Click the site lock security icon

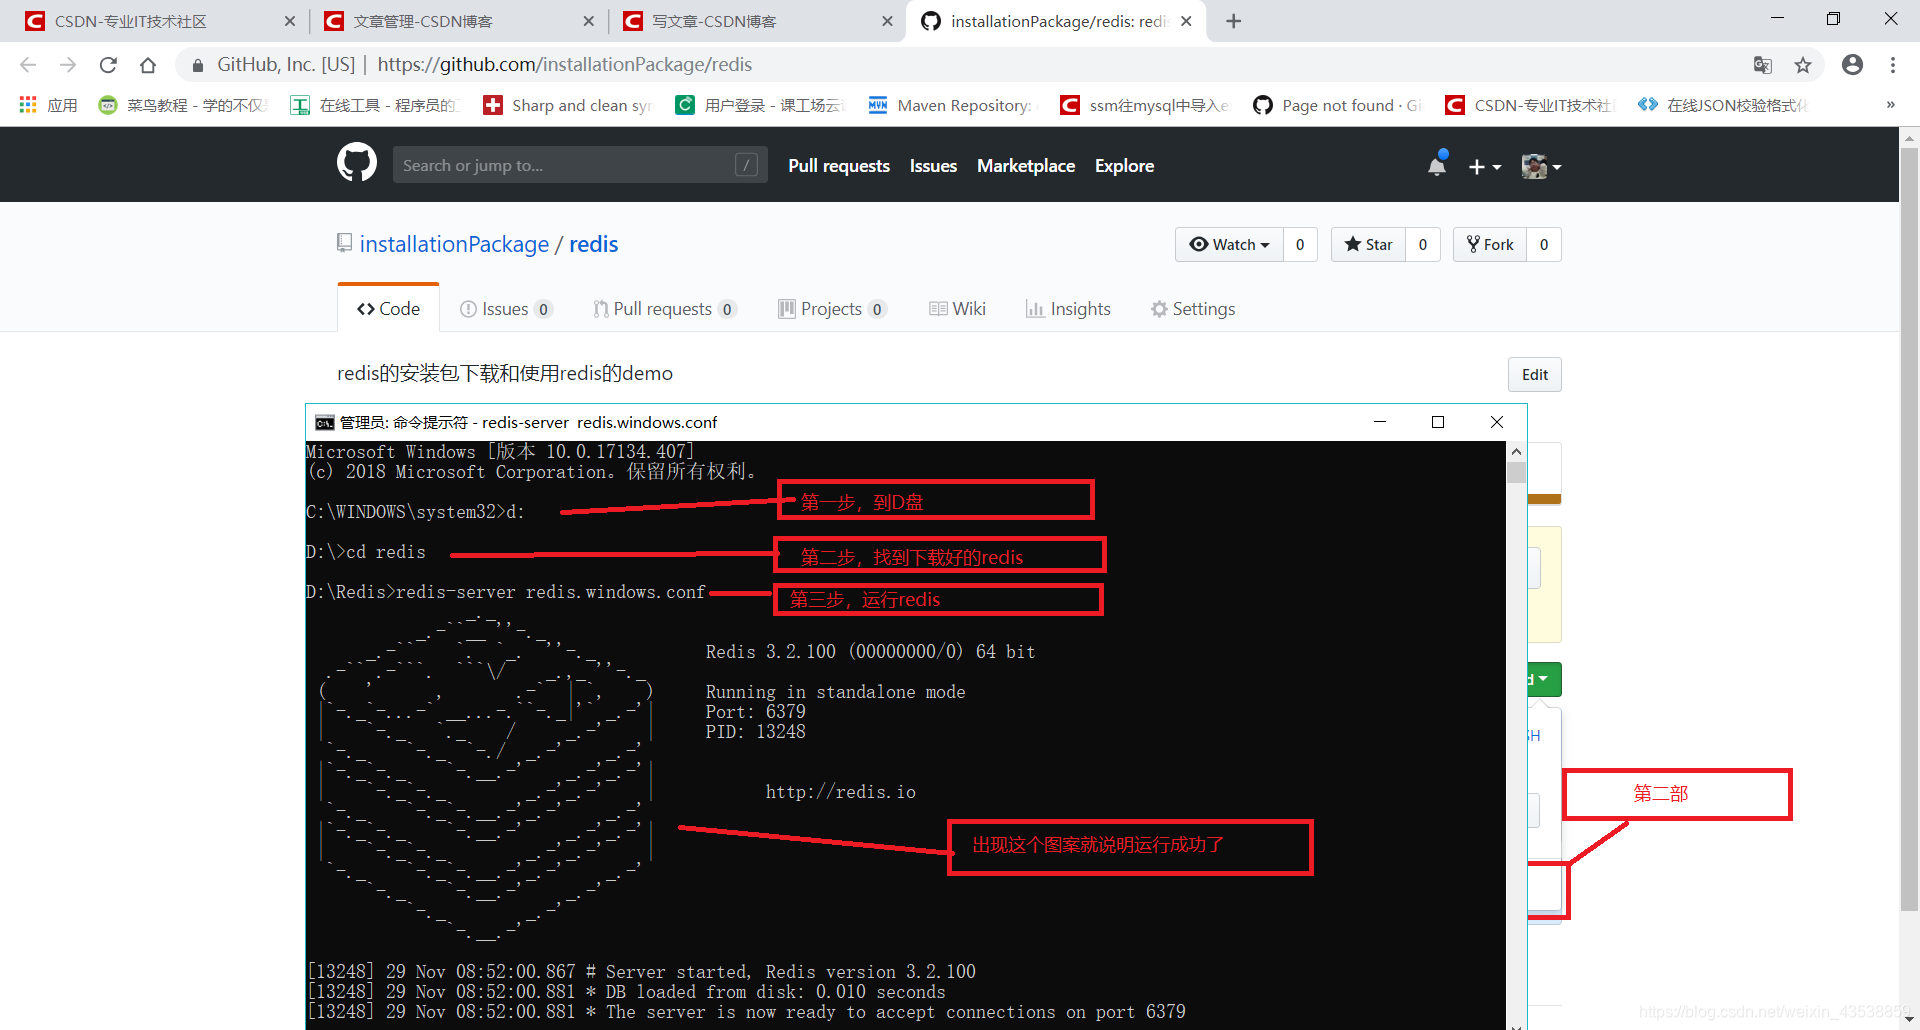pyautogui.click(x=198, y=65)
